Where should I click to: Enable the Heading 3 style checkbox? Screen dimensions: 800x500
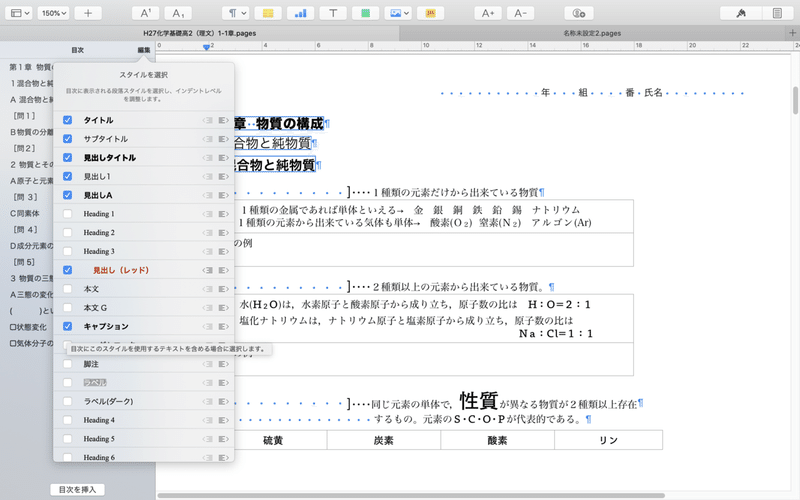pyautogui.click(x=67, y=251)
